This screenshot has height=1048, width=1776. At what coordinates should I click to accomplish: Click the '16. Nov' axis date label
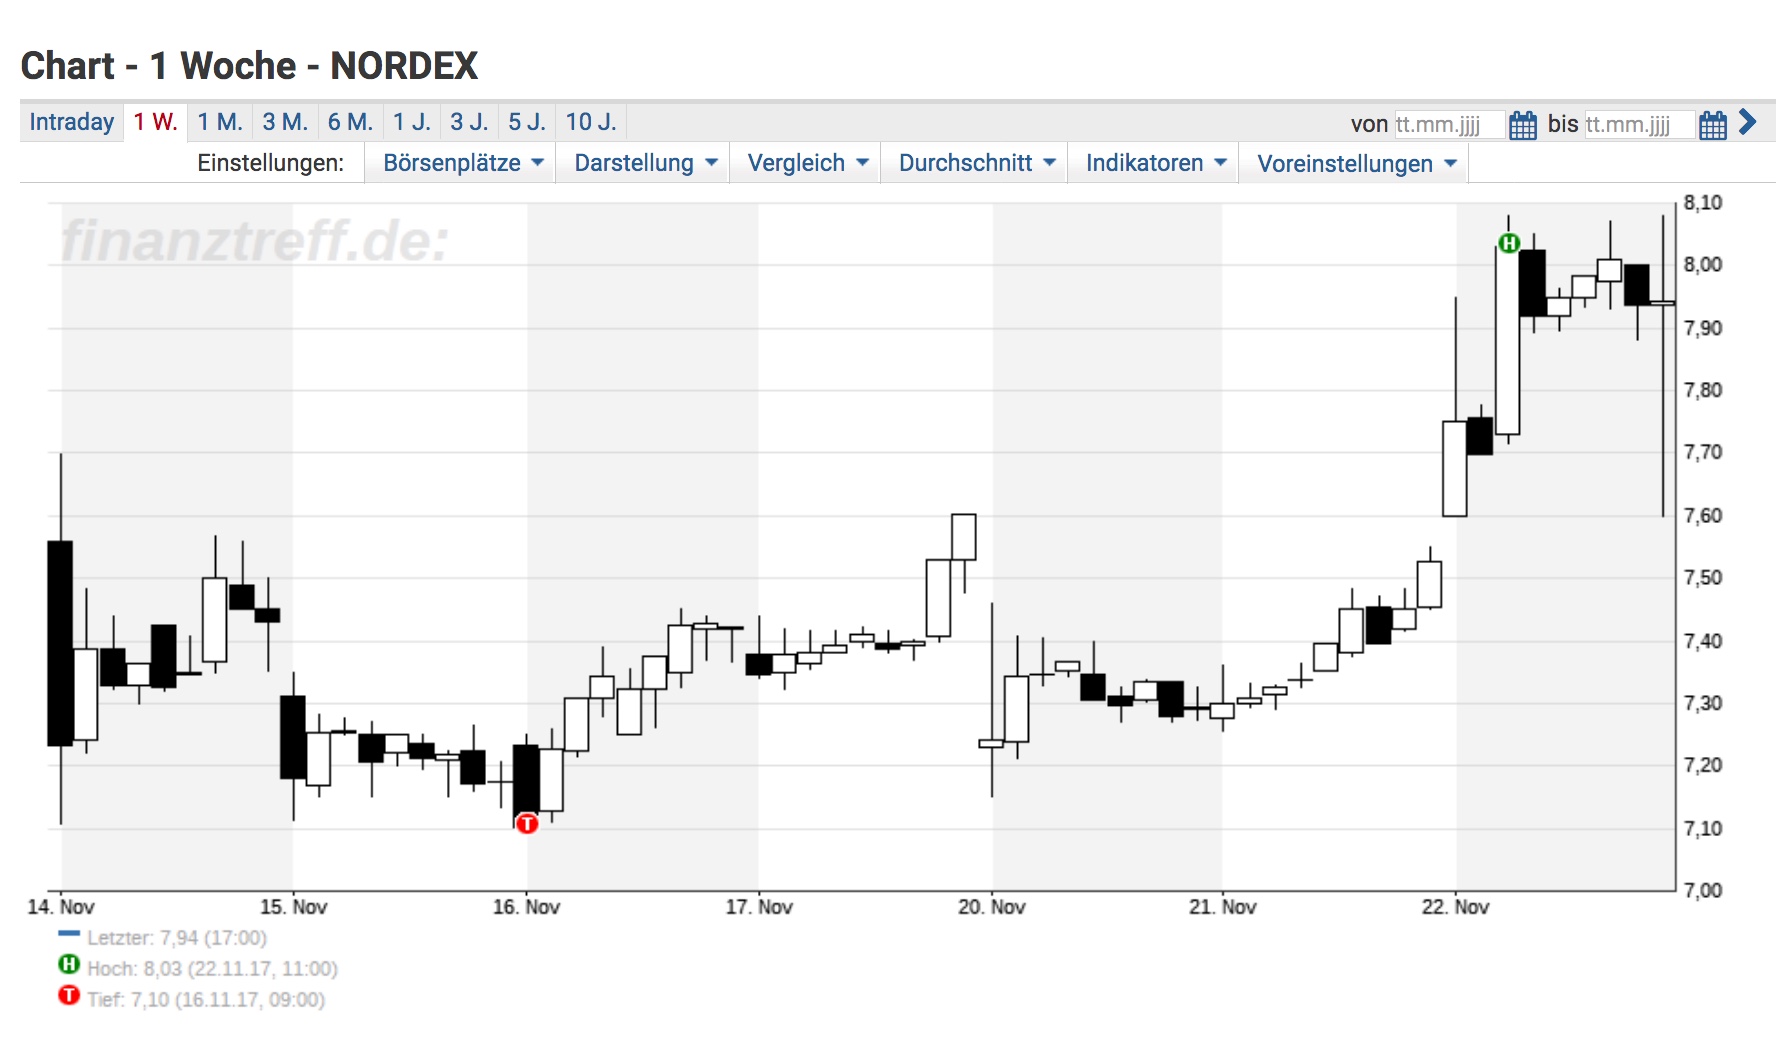coord(526,907)
